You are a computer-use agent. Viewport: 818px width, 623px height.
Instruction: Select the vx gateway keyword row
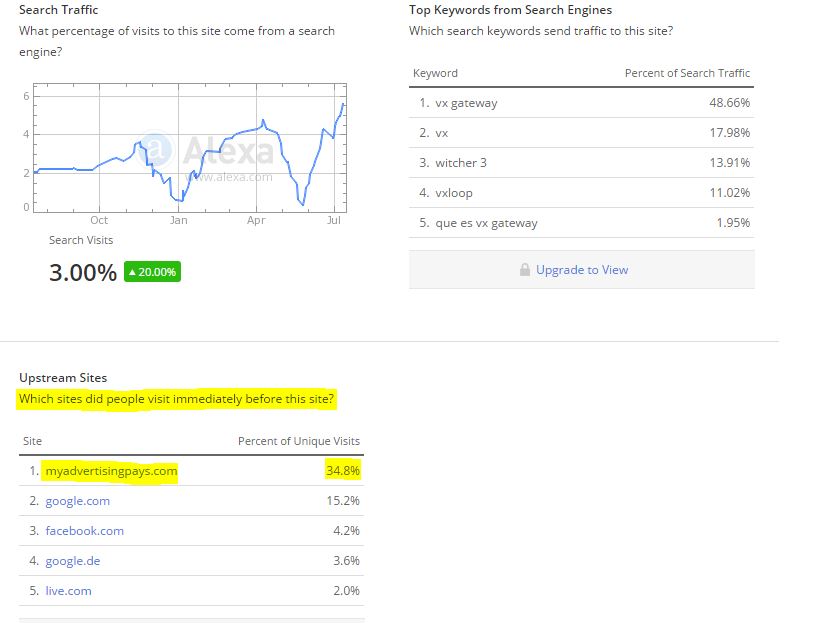(x=582, y=103)
